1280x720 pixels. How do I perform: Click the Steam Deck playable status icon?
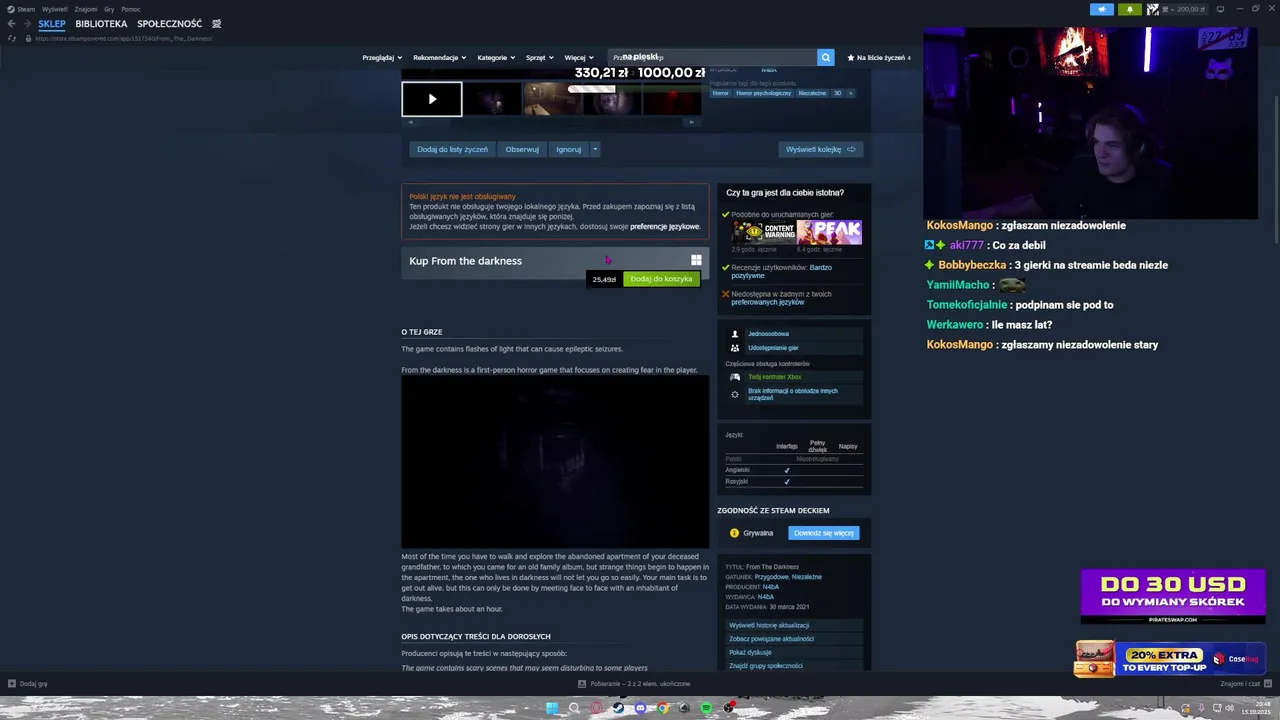(x=734, y=533)
